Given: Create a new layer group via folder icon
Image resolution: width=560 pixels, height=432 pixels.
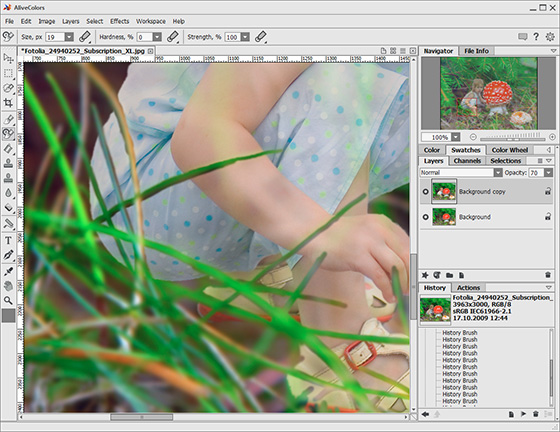Looking at the screenshot, I should click(x=449, y=275).
